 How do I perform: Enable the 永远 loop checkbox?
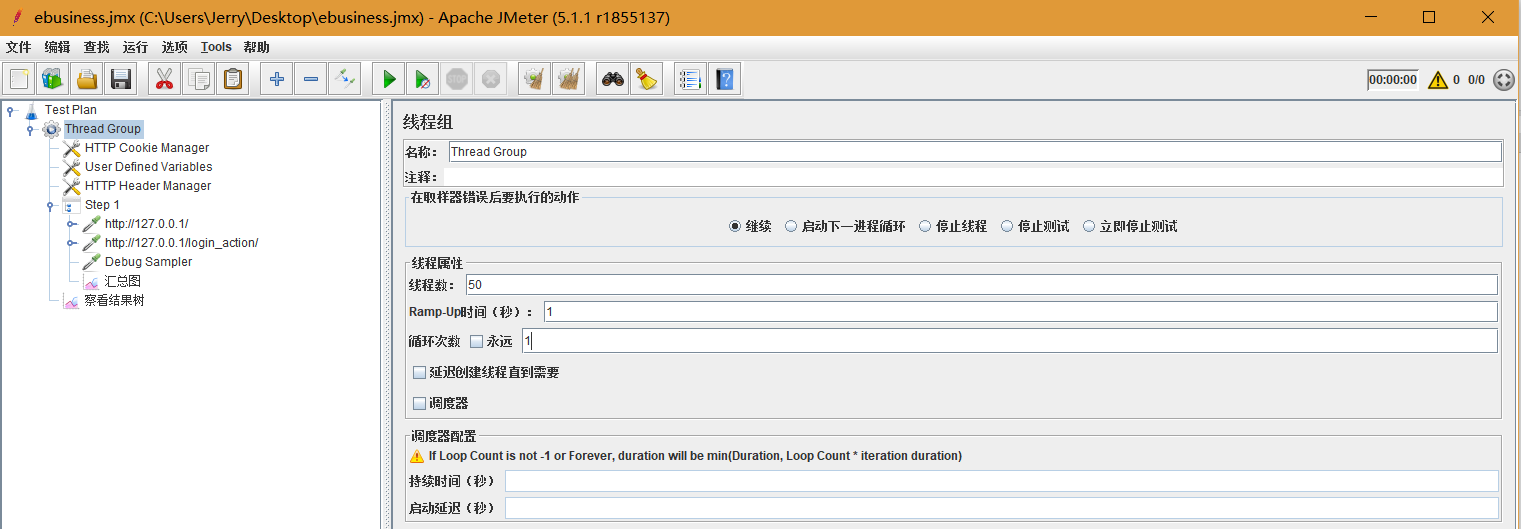[x=476, y=342]
